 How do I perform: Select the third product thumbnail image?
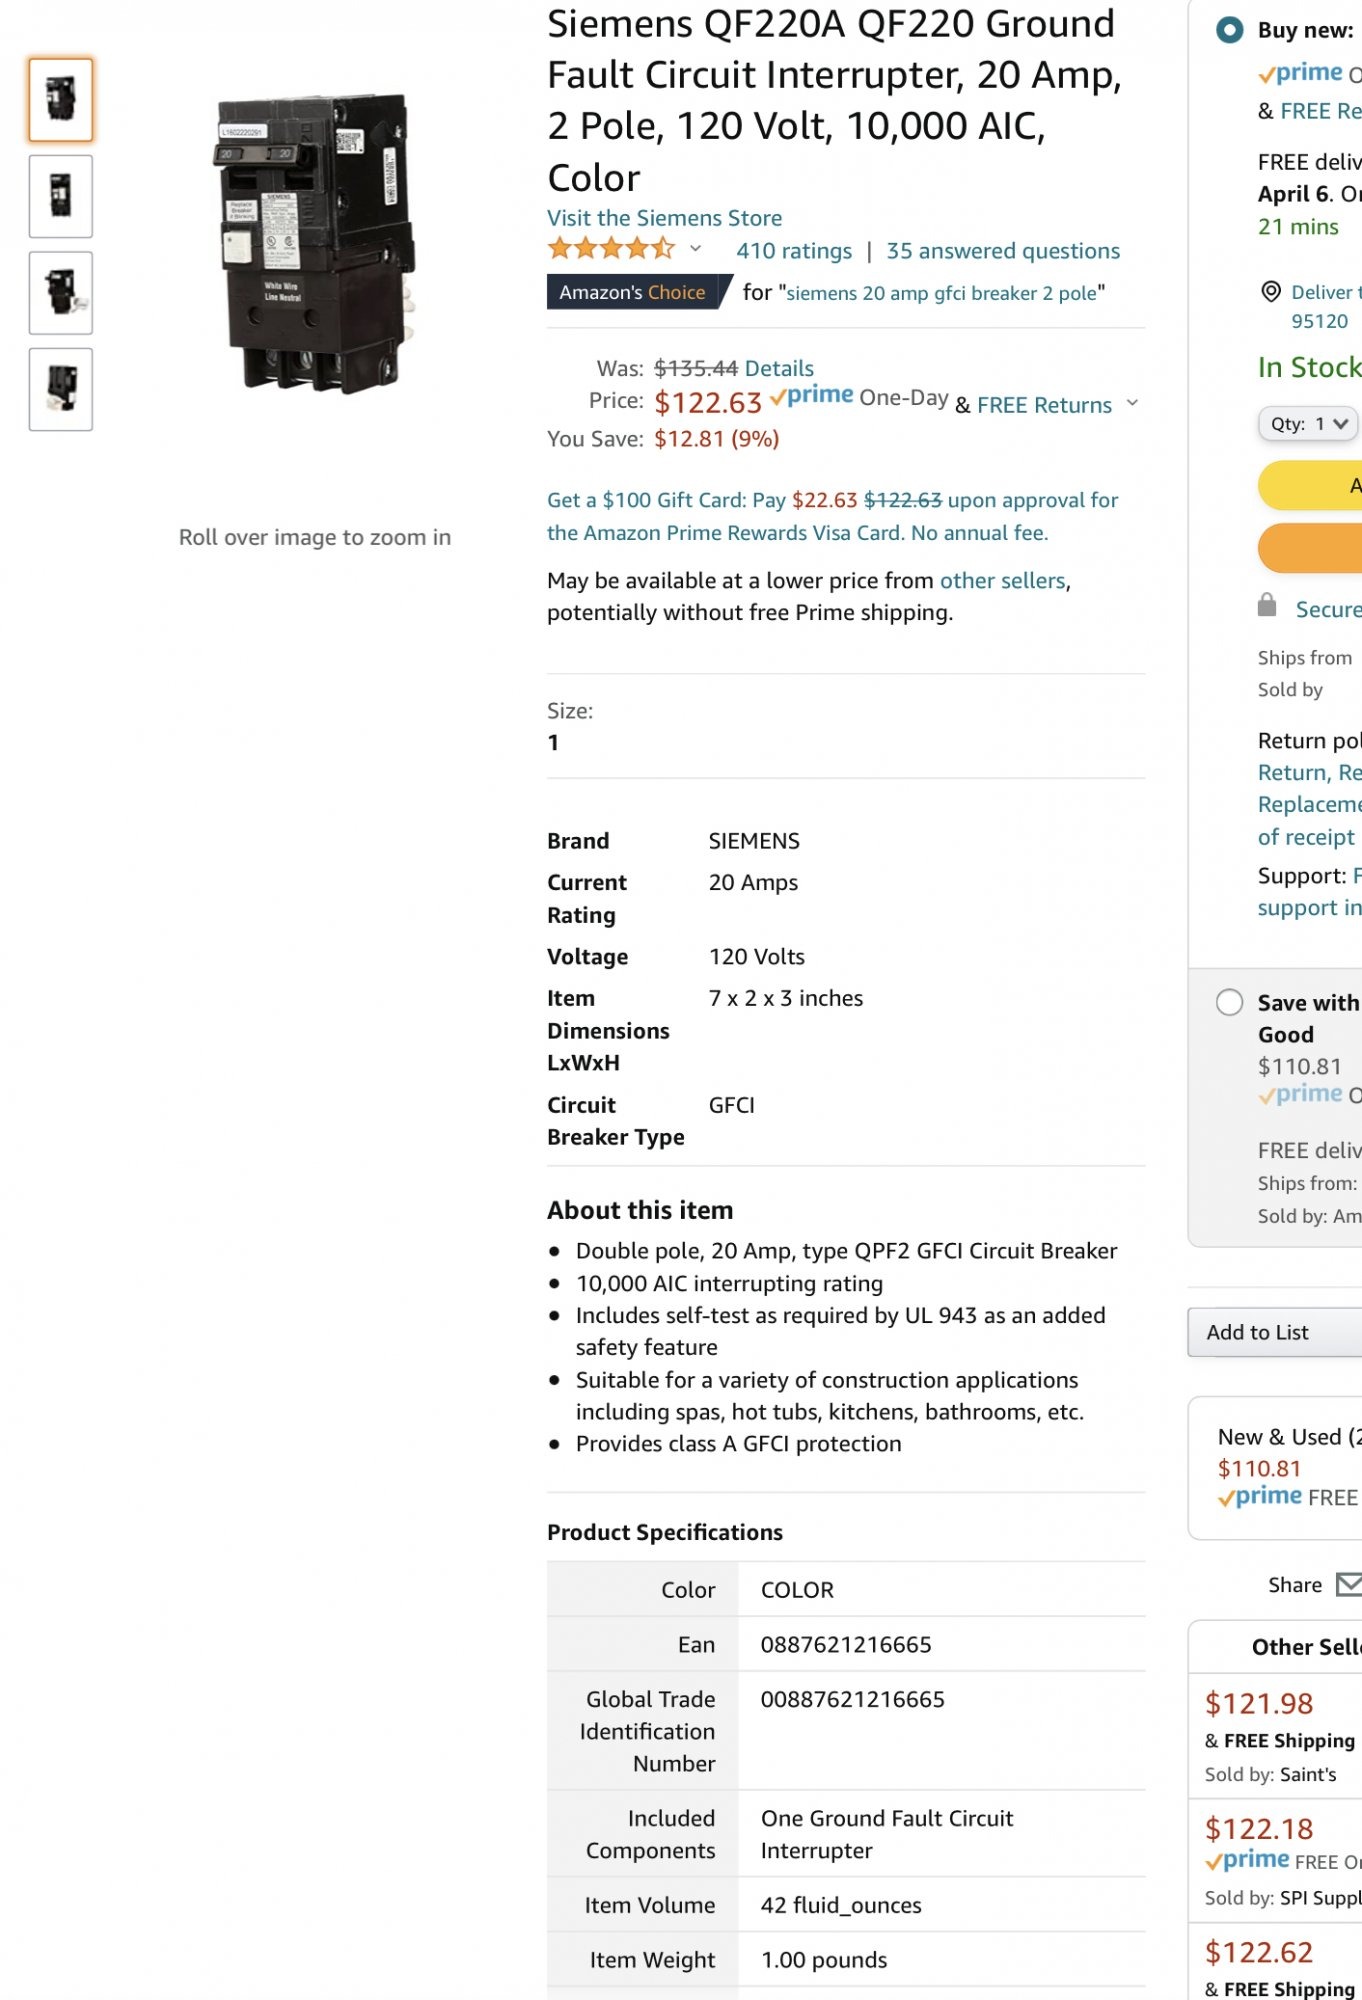(61, 293)
